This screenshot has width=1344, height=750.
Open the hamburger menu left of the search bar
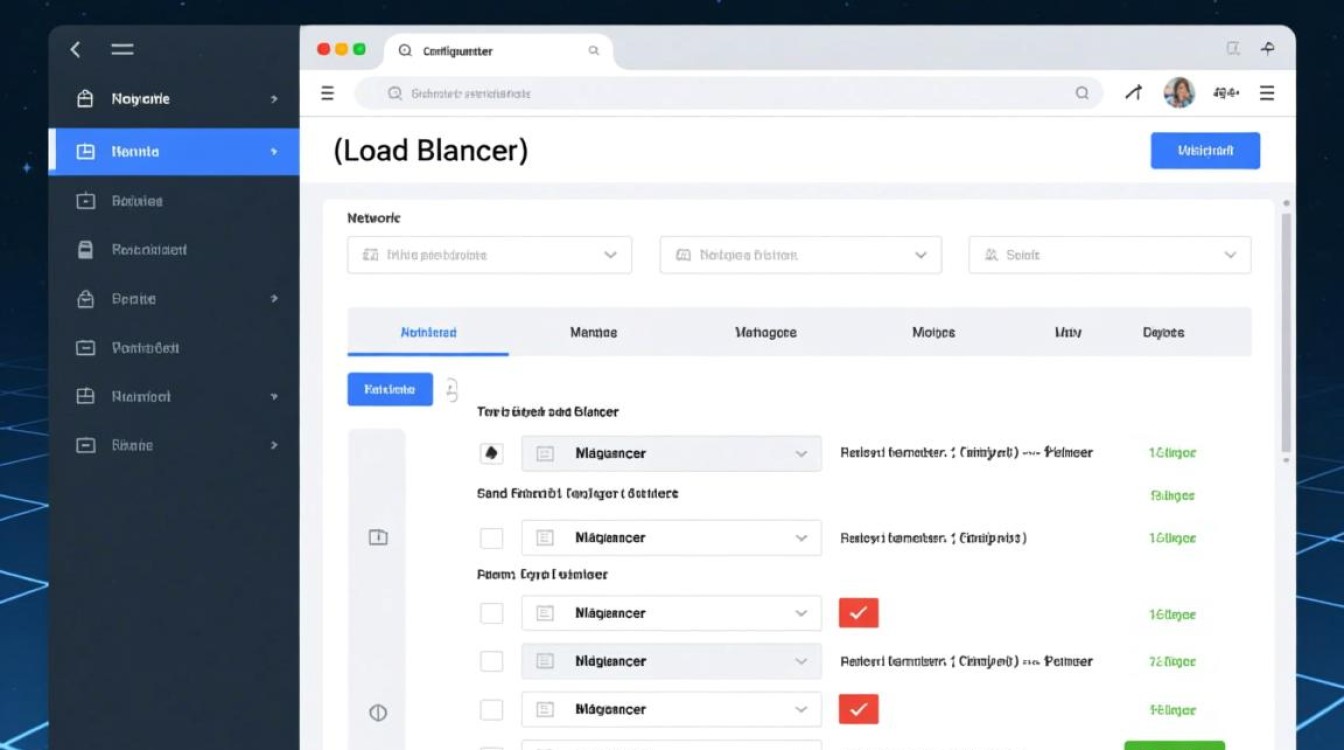pyautogui.click(x=327, y=93)
